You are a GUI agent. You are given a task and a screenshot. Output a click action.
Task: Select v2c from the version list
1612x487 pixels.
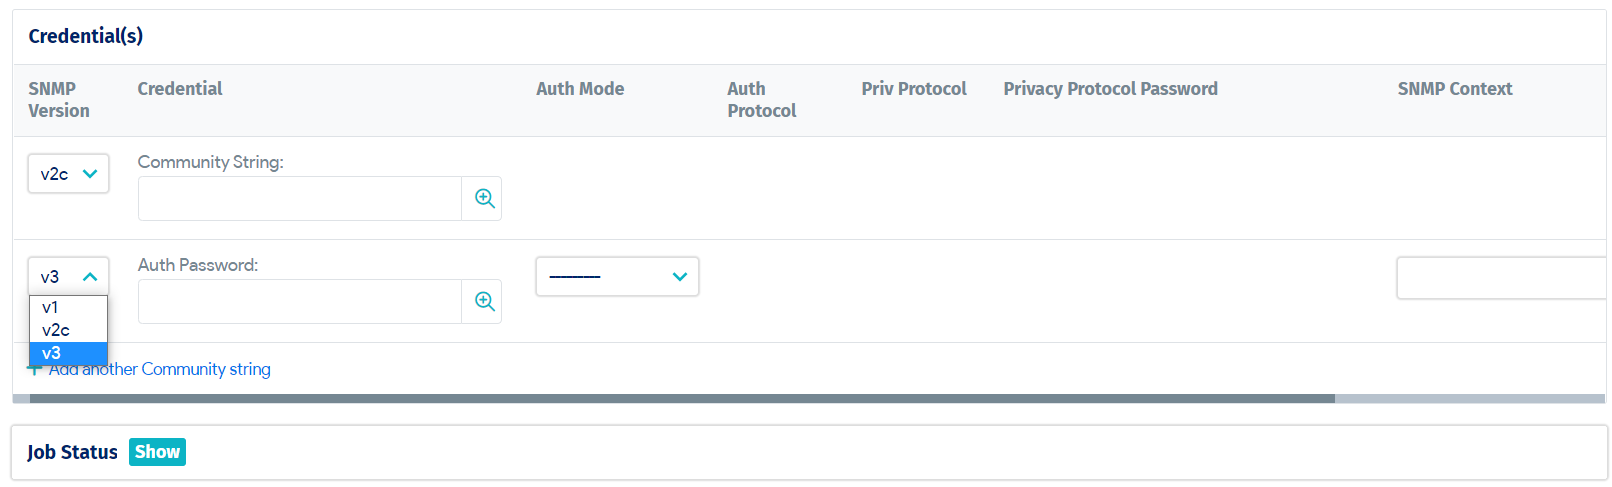click(x=68, y=330)
